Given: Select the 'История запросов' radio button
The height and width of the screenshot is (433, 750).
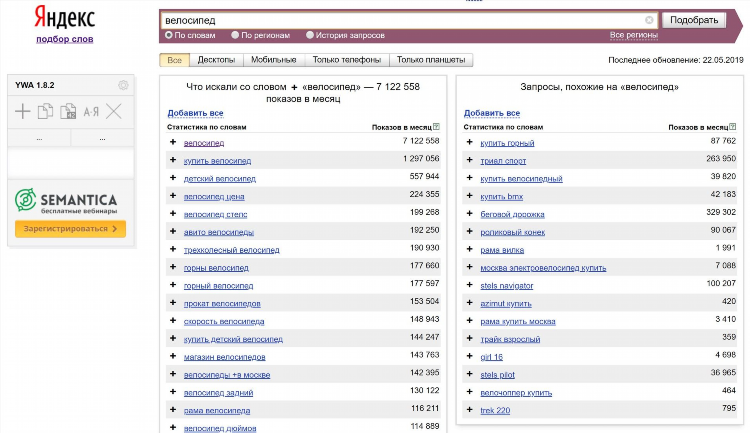Looking at the screenshot, I should coord(309,35).
